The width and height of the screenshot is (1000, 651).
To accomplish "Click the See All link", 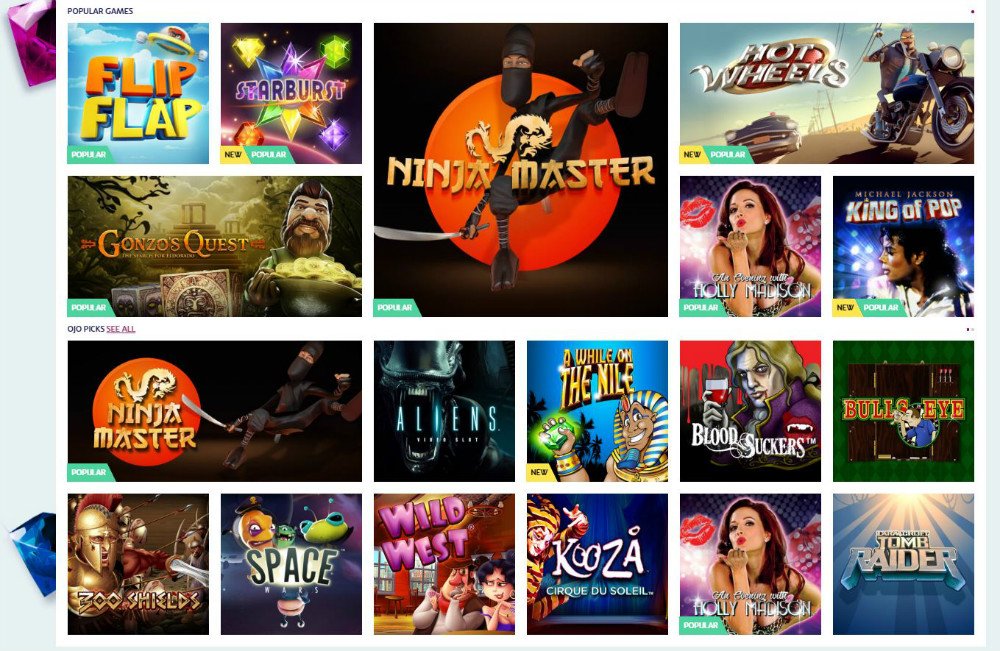I will [x=121, y=329].
